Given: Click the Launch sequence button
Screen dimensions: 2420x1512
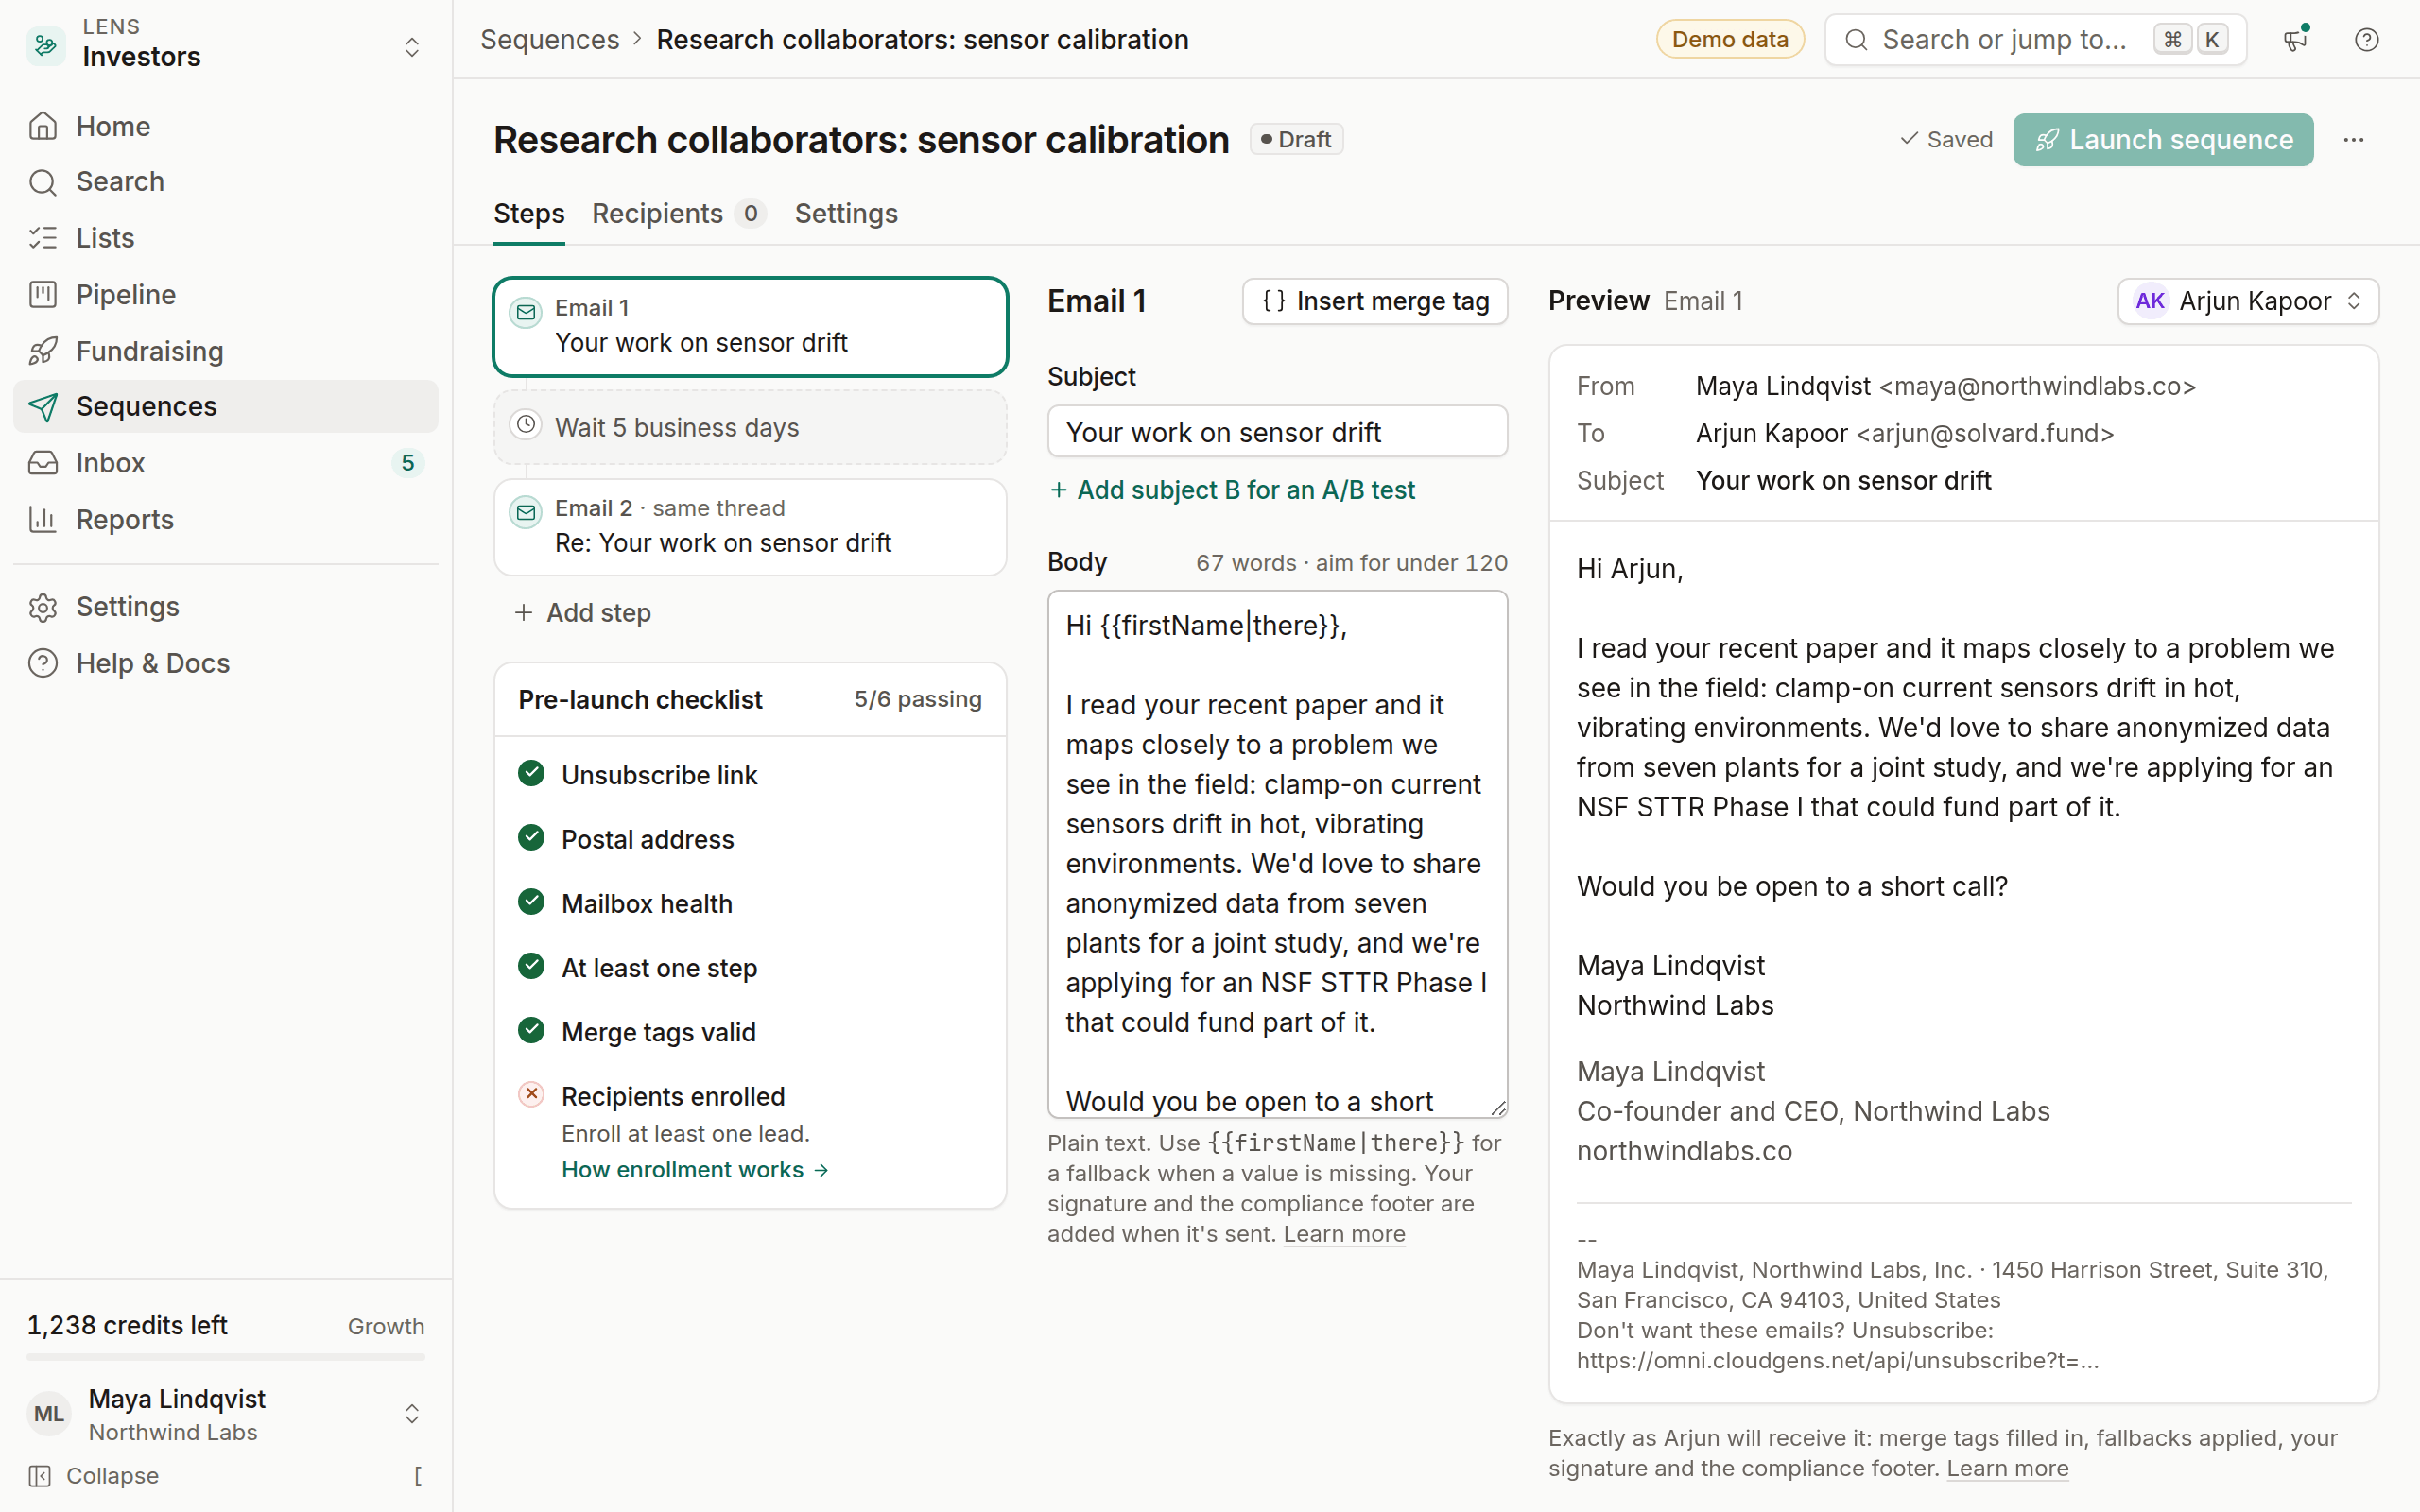Looking at the screenshot, I should 2163,140.
